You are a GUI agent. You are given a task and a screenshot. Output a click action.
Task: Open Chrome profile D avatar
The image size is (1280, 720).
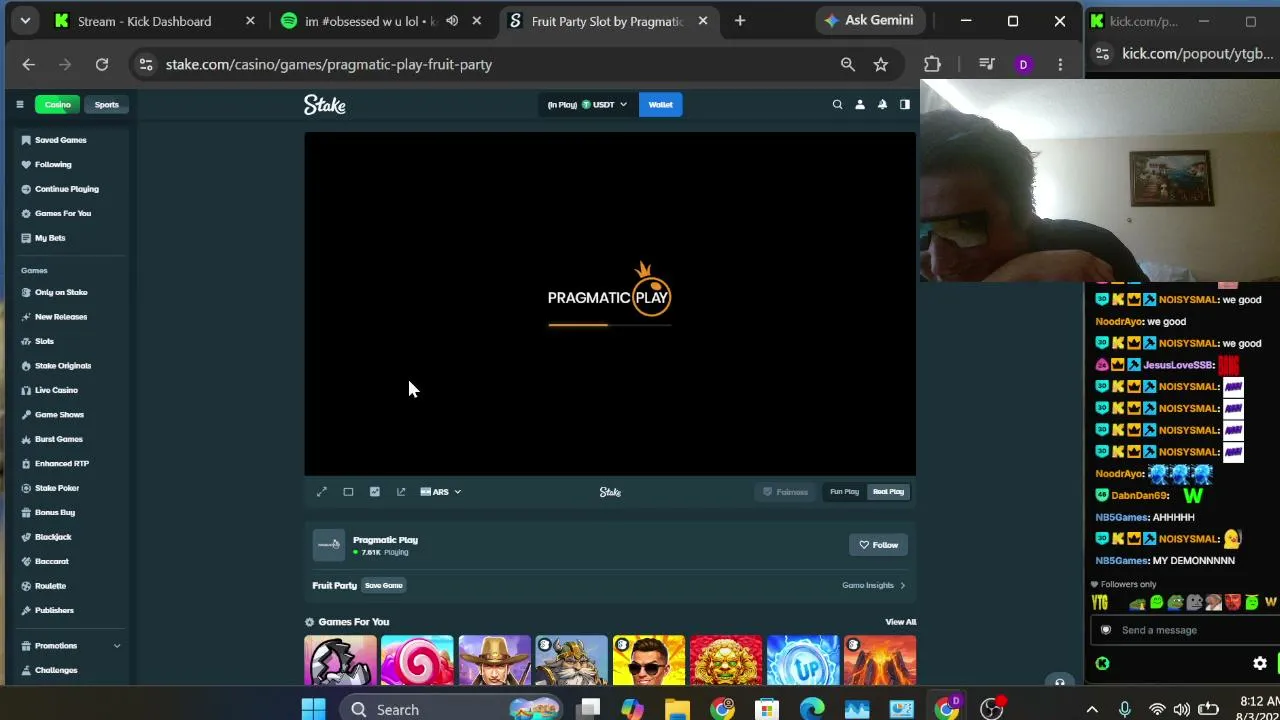tap(1023, 64)
